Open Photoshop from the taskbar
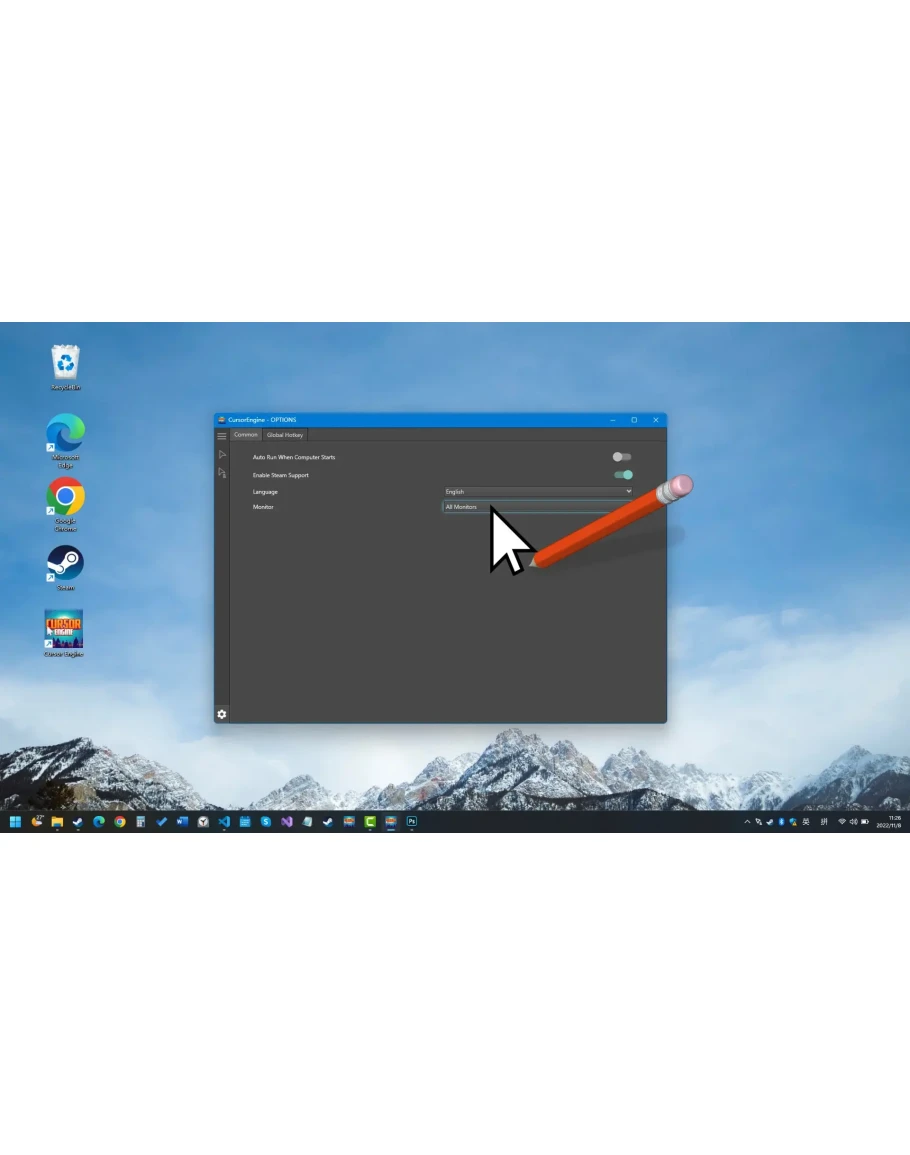This screenshot has height=1155, width=910. click(411, 822)
